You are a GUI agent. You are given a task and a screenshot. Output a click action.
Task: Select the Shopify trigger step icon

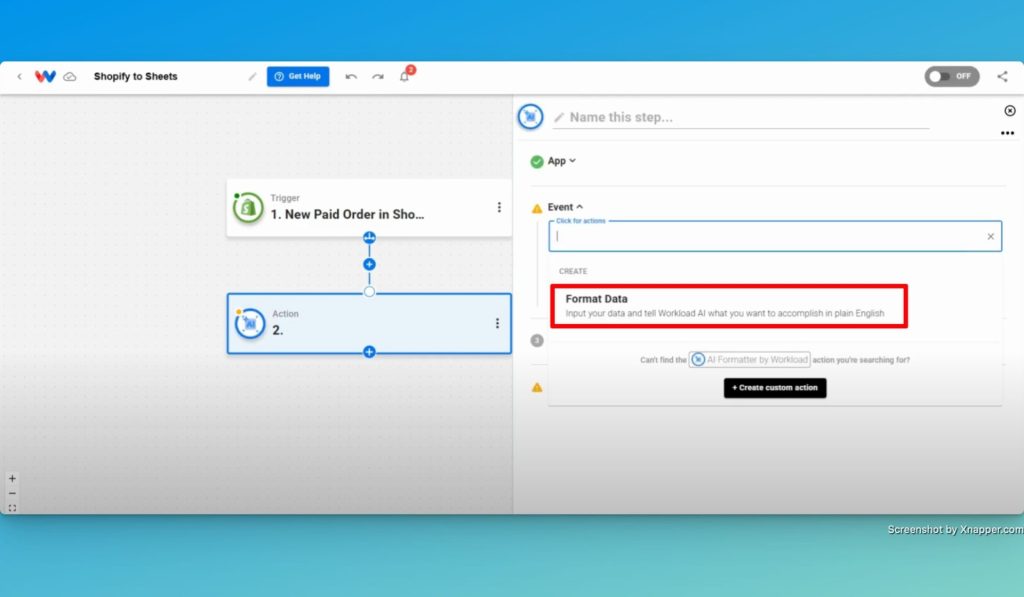(x=248, y=208)
